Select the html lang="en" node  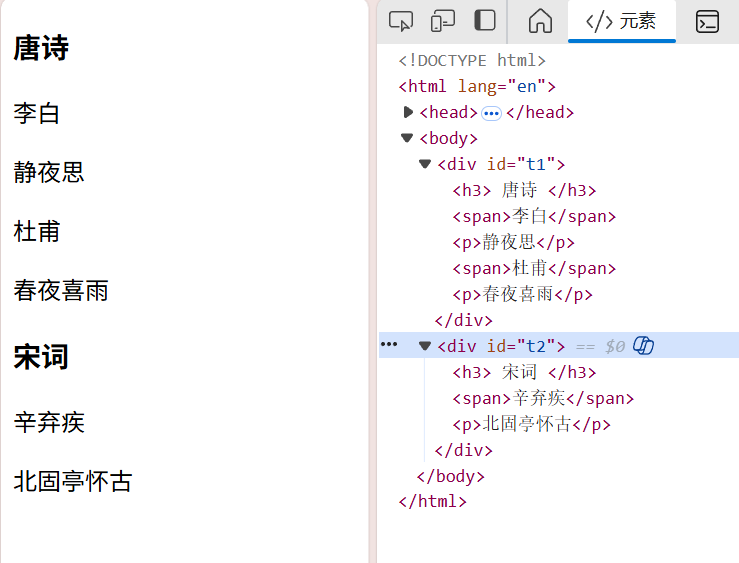[x=477, y=87]
